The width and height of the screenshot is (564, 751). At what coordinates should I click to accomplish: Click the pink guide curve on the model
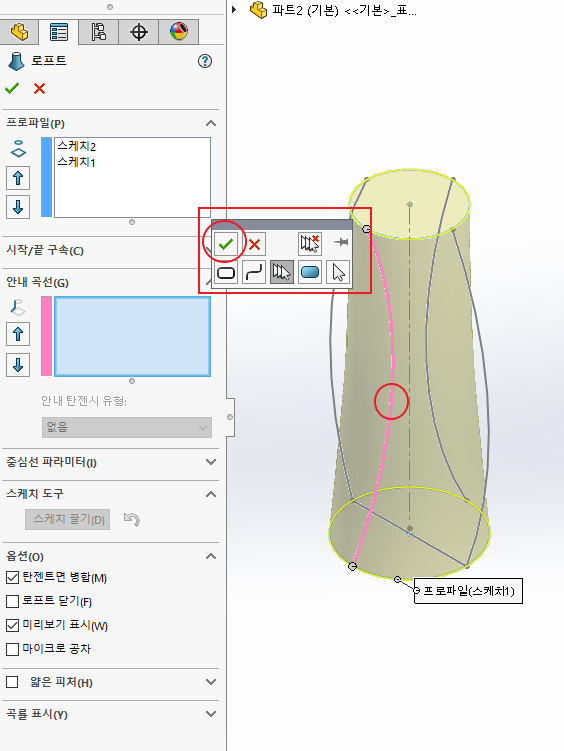click(391, 401)
